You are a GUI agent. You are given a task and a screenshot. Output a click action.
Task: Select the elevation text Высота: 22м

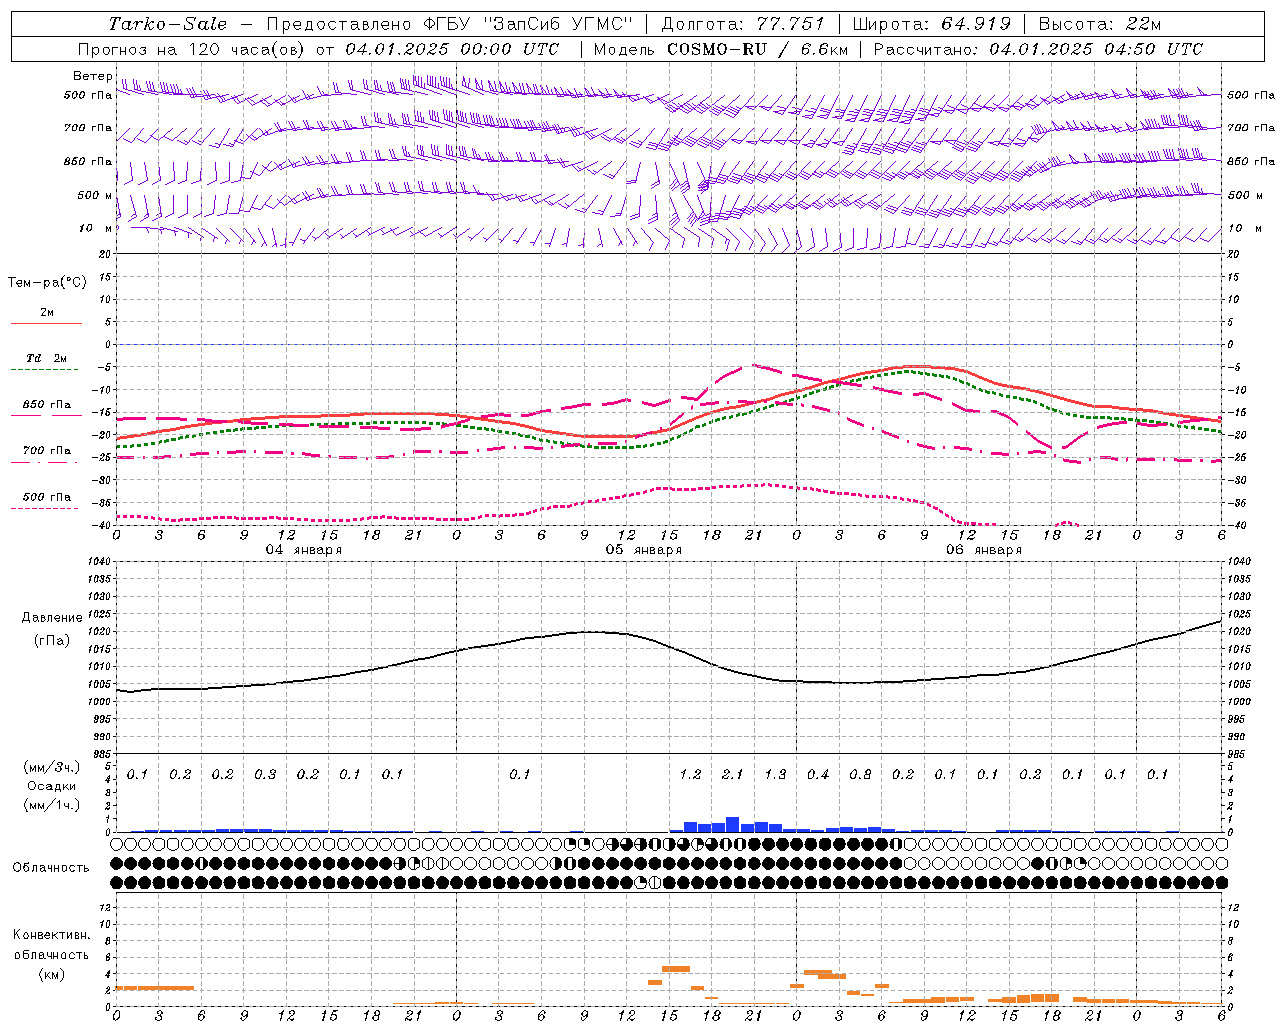tap(1100, 24)
